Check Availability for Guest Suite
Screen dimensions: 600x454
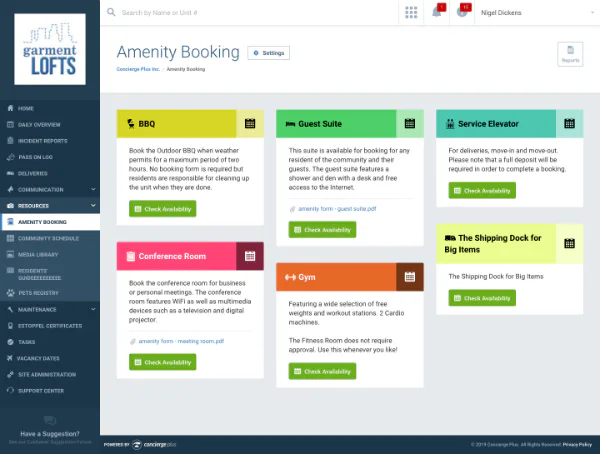[x=322, y=230]
